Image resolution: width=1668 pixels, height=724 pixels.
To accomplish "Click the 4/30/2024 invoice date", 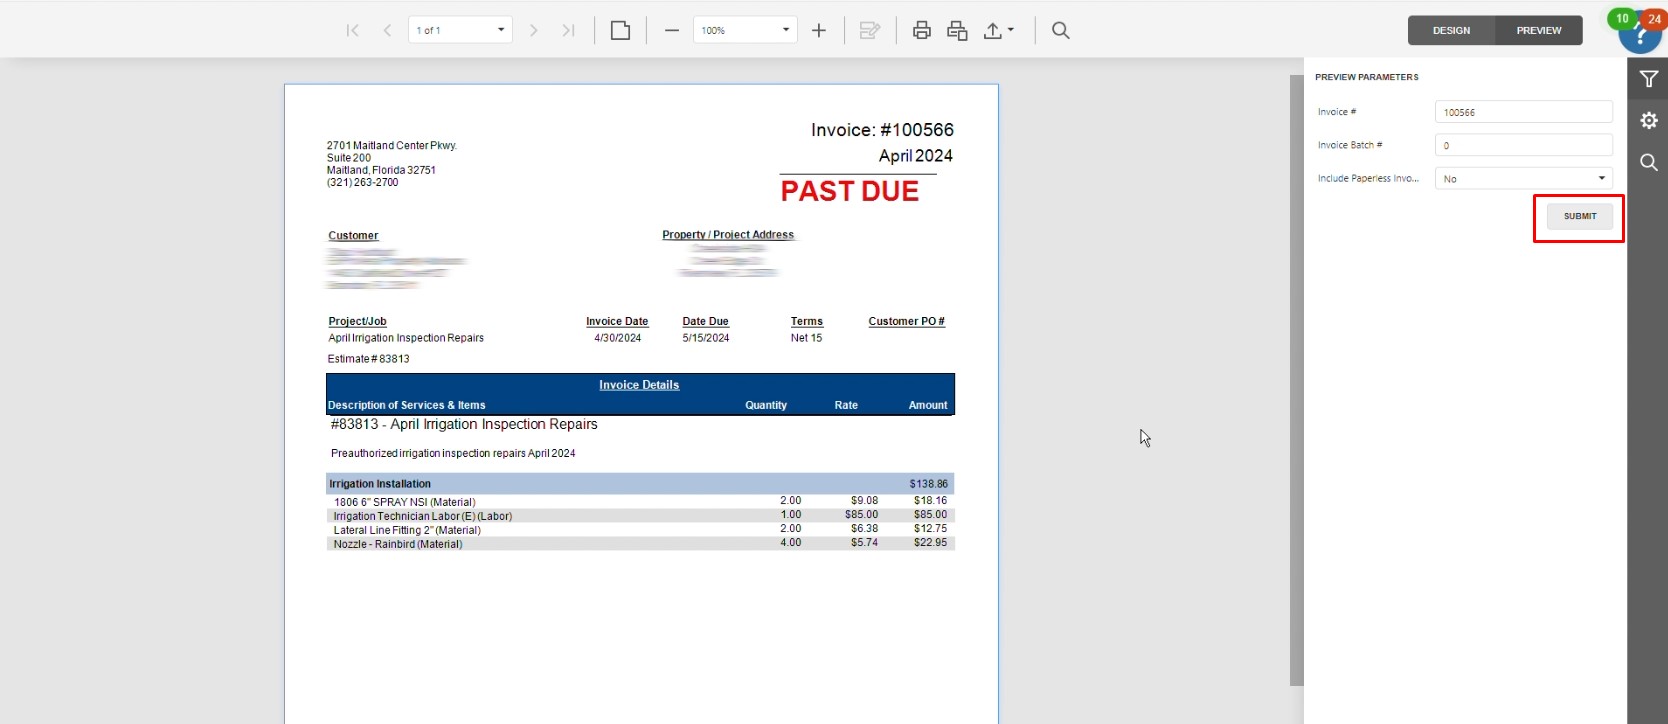I will (x=618, y=338).
